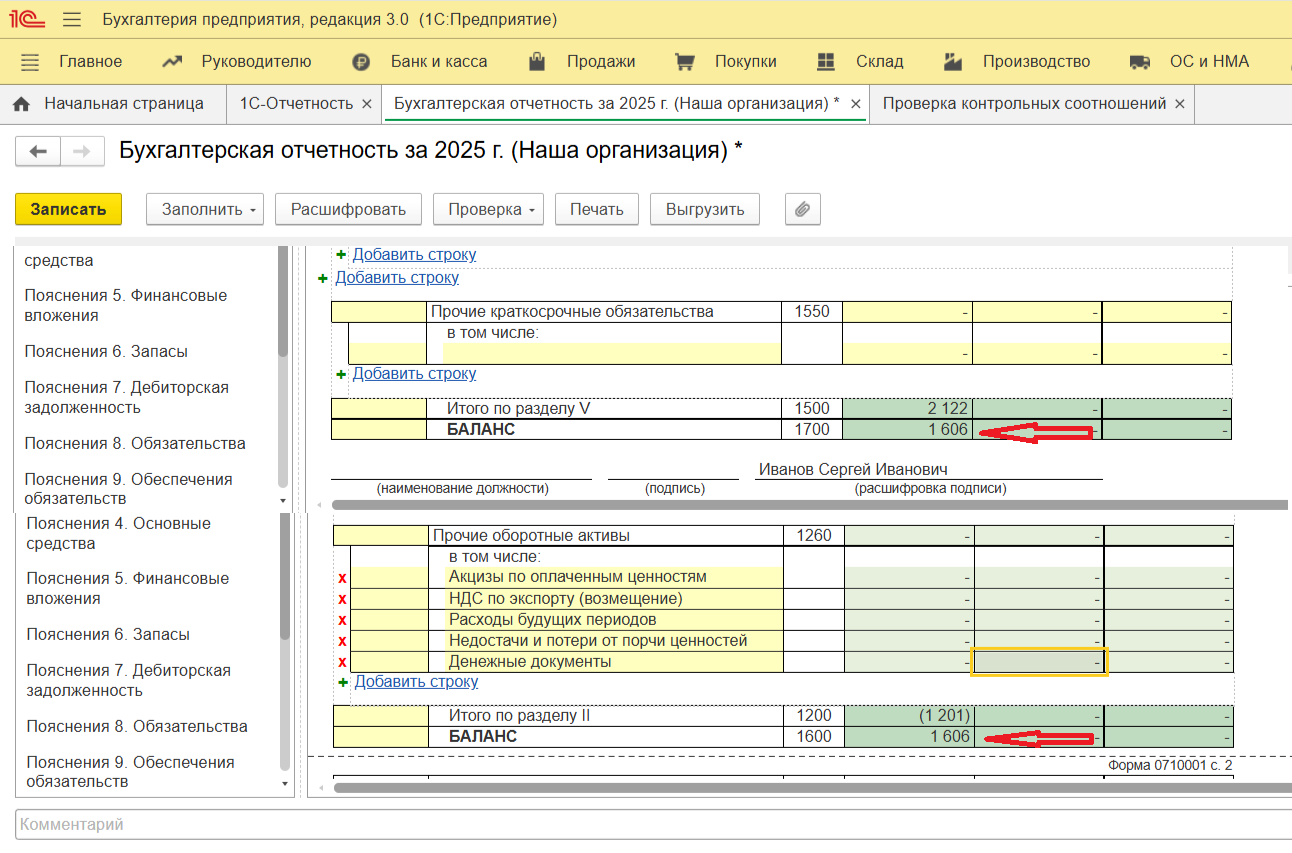
Task: Delete the Денежные документы row with red x
Action: 342,662
